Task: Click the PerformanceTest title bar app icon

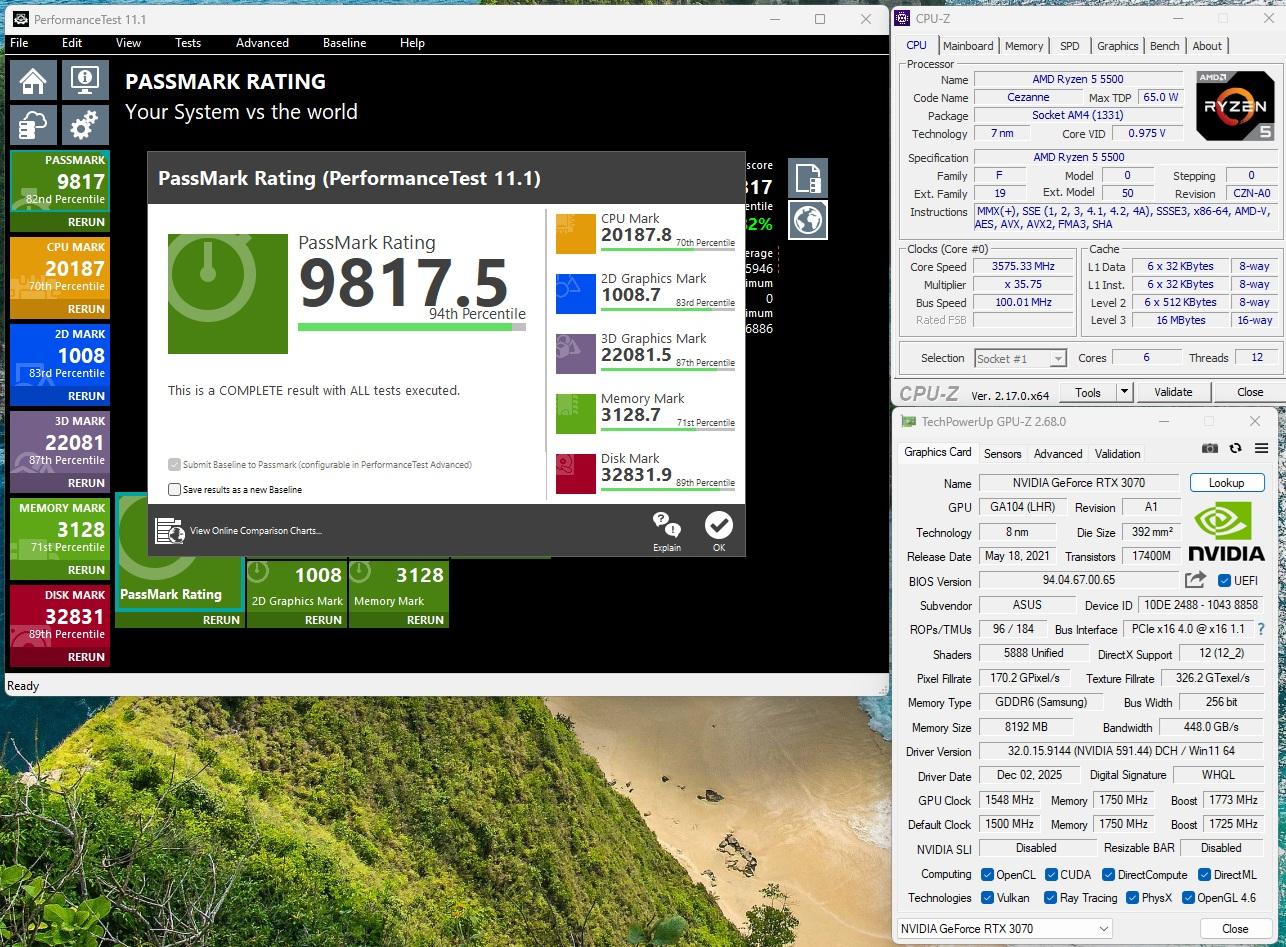Action: 20,19
